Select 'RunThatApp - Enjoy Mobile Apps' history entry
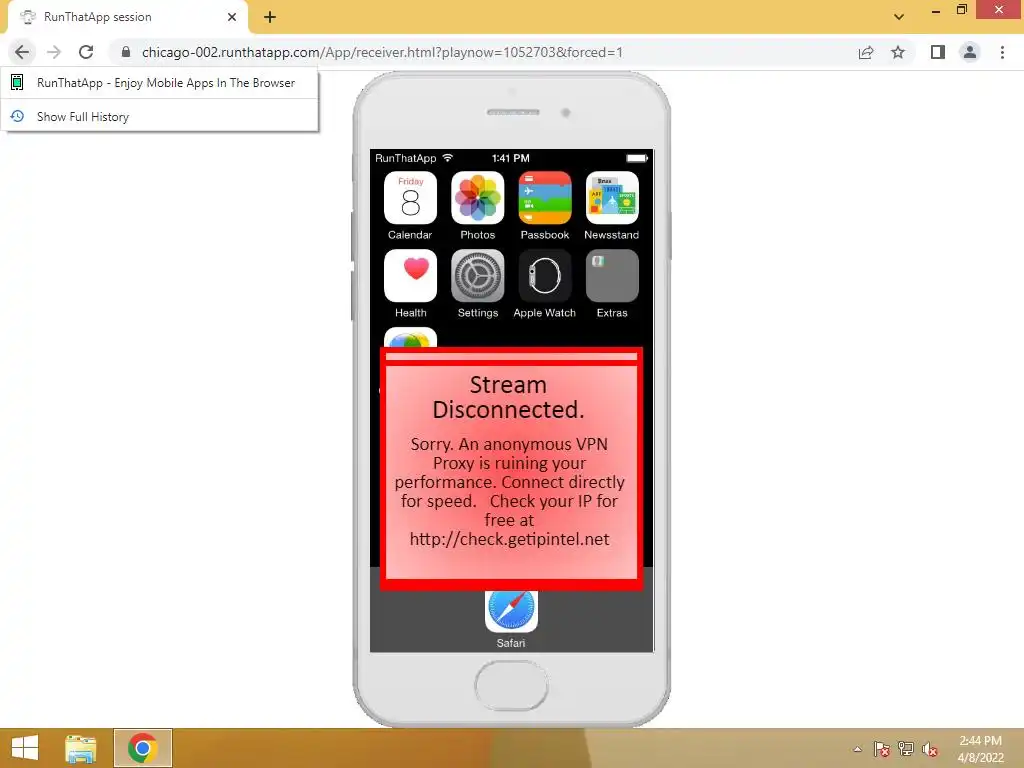Screen dimensions: 1024x768 click(x=159, y=83)
